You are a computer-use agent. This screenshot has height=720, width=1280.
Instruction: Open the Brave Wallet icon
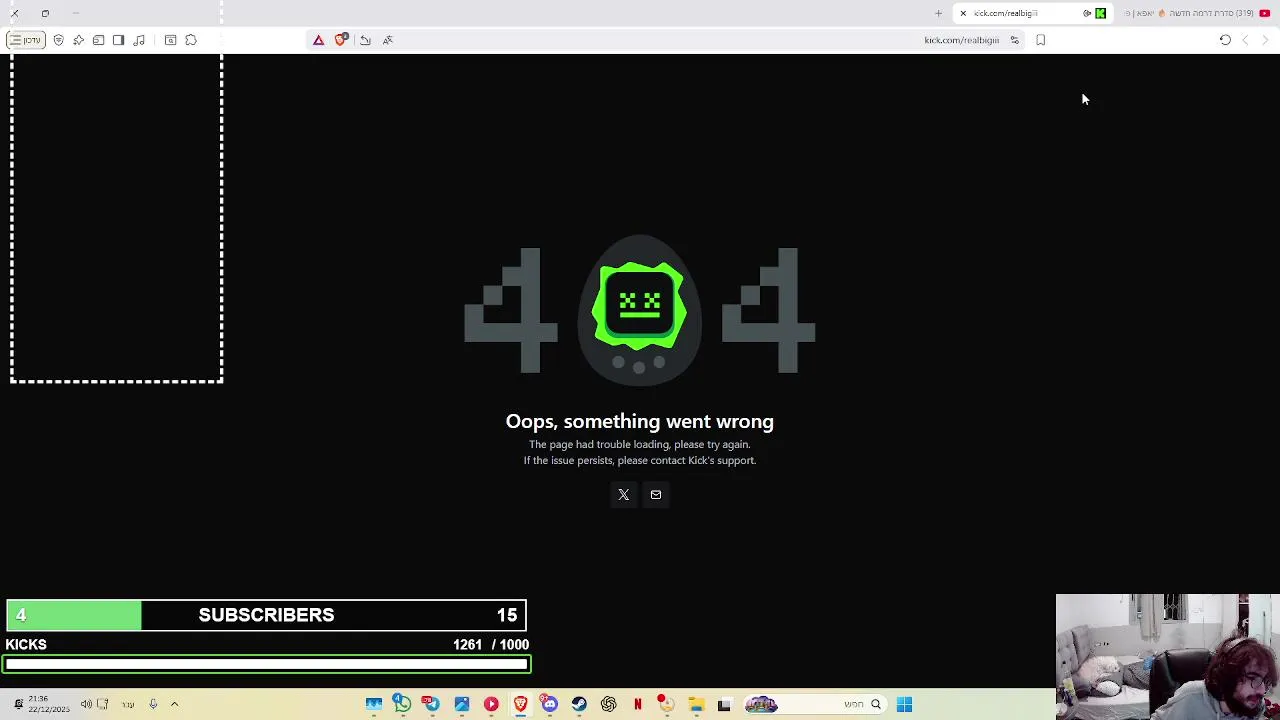click(x=99, y=40)
